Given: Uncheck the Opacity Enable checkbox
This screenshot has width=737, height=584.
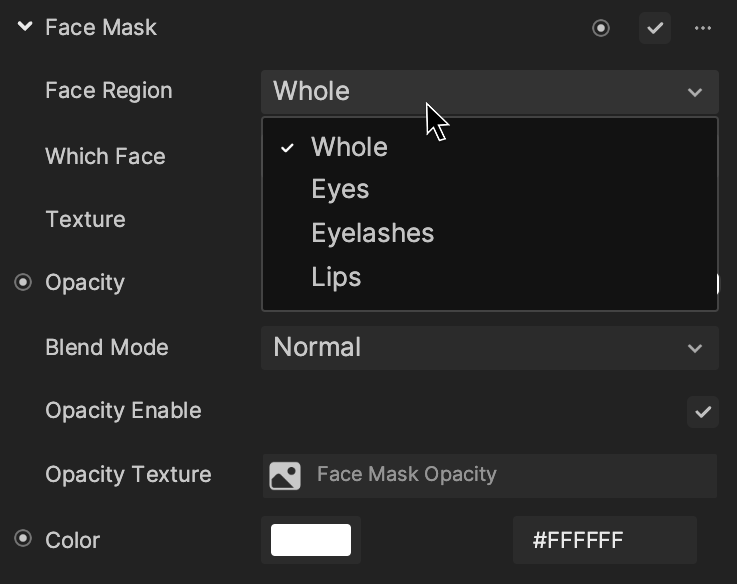Looking at the screenshot, I should coord(703,412).
